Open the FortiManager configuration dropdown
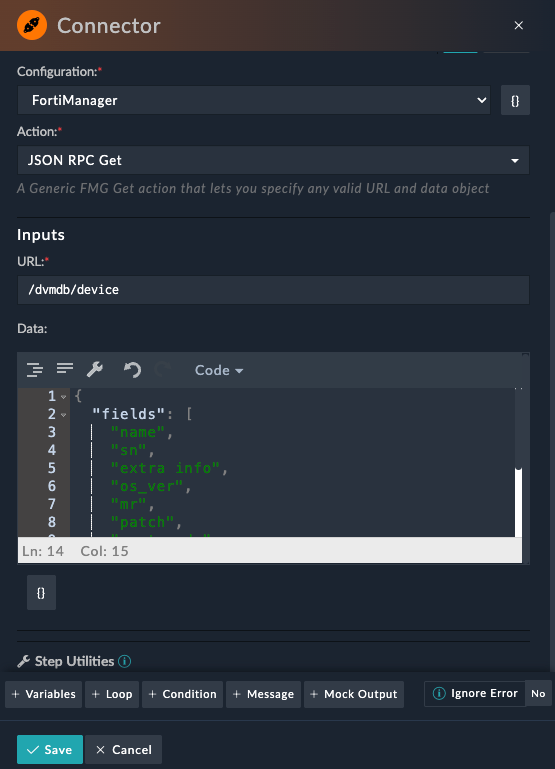The width and height of the screenshot is (555, 769). click(x=254, y=101)
